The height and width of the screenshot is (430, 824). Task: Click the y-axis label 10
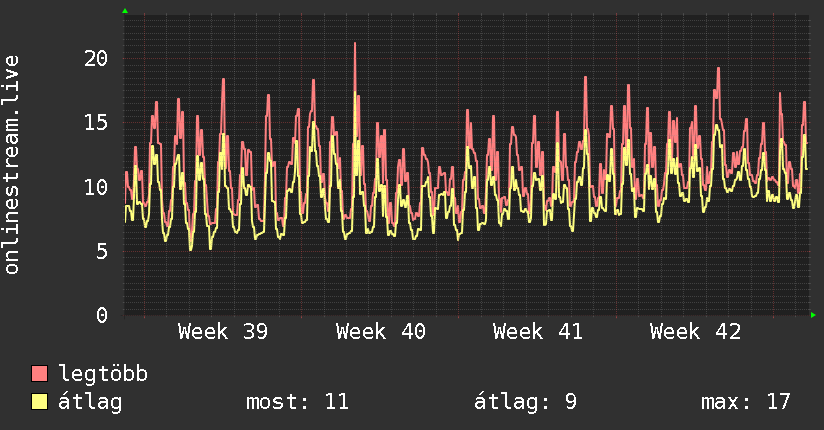[96, 187]
